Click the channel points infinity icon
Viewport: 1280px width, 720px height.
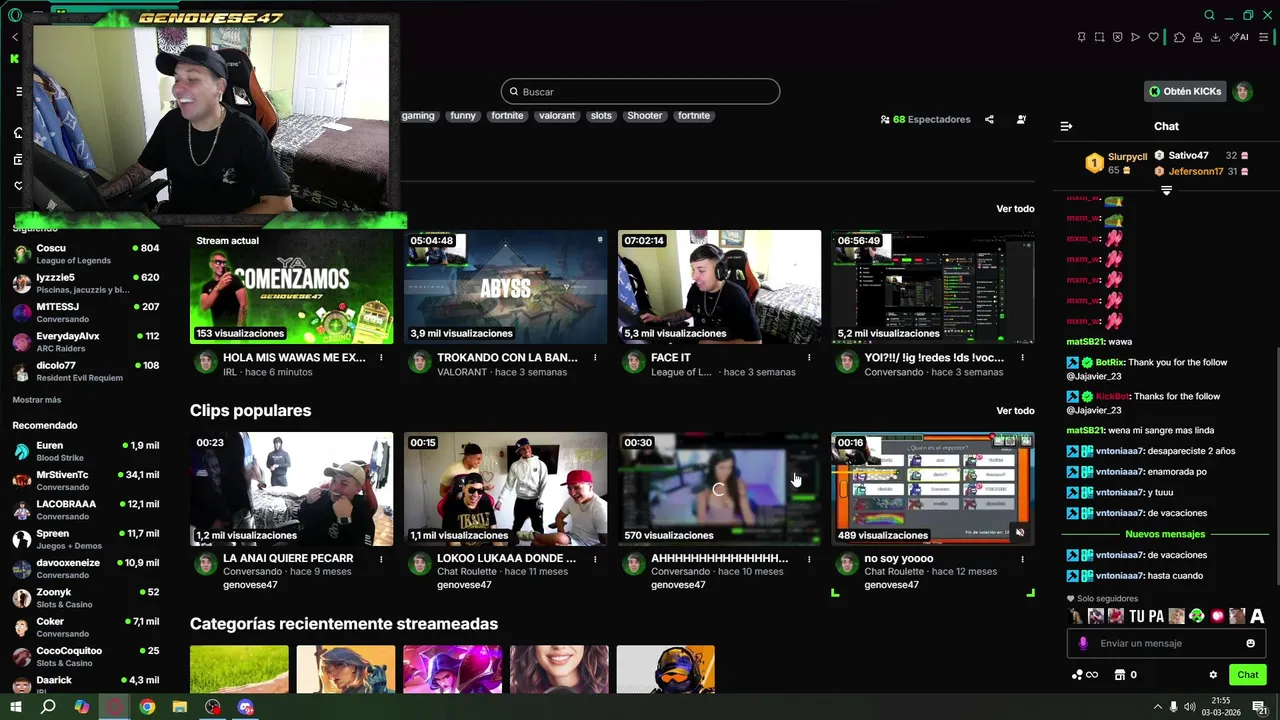tap(1085, 675)
